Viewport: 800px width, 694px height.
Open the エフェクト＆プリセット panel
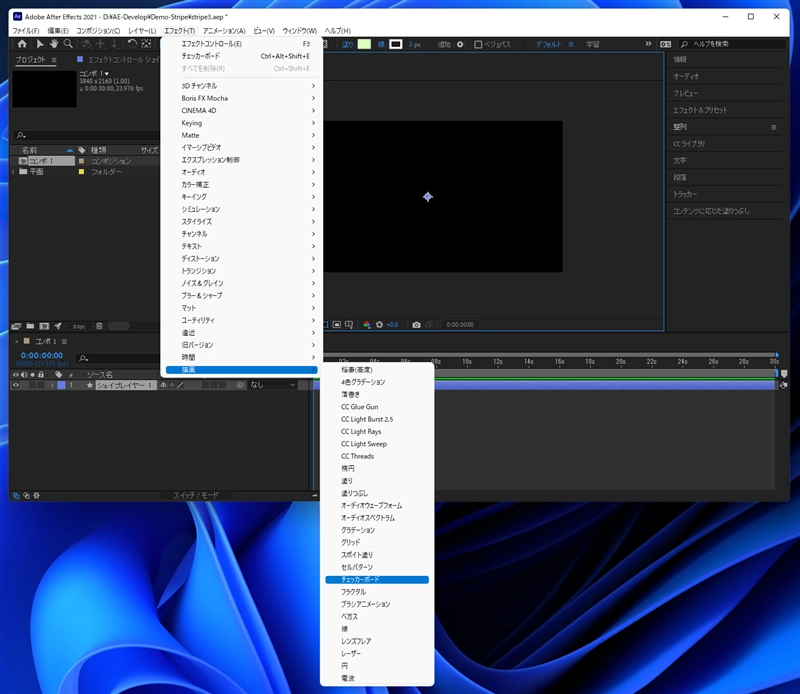(x=700, y=109)
